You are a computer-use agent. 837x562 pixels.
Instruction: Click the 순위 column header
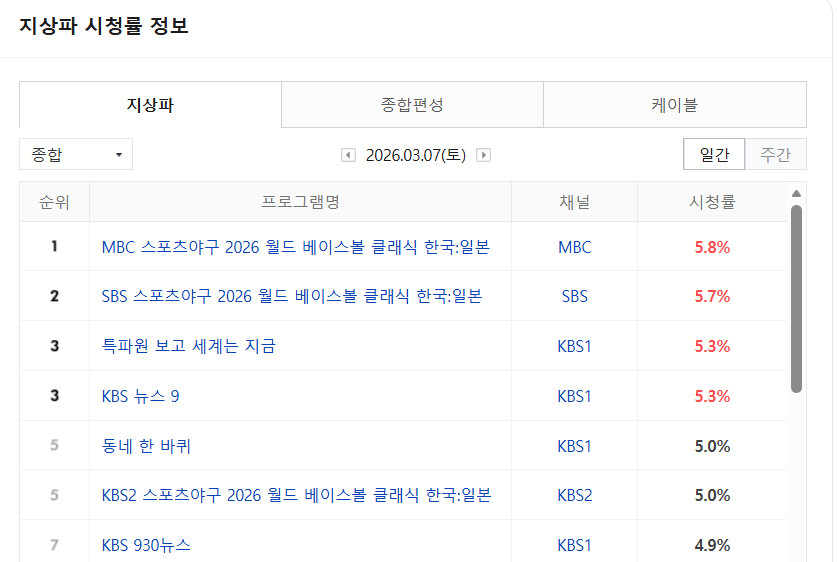54,202
